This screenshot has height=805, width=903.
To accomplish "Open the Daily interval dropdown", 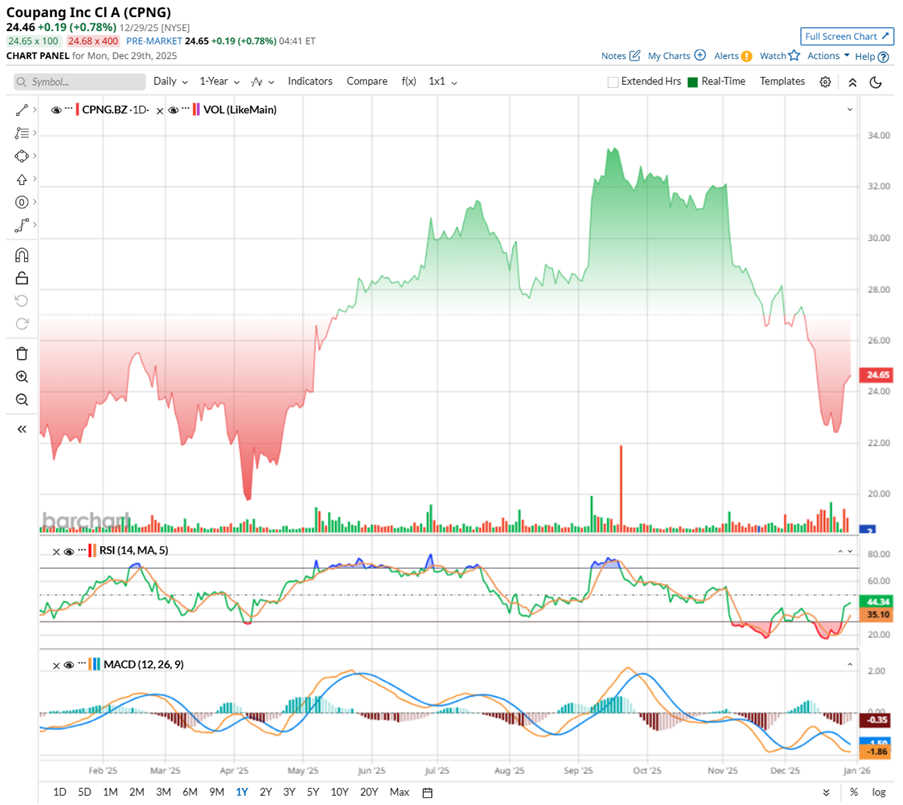I will tap(170, 82).
